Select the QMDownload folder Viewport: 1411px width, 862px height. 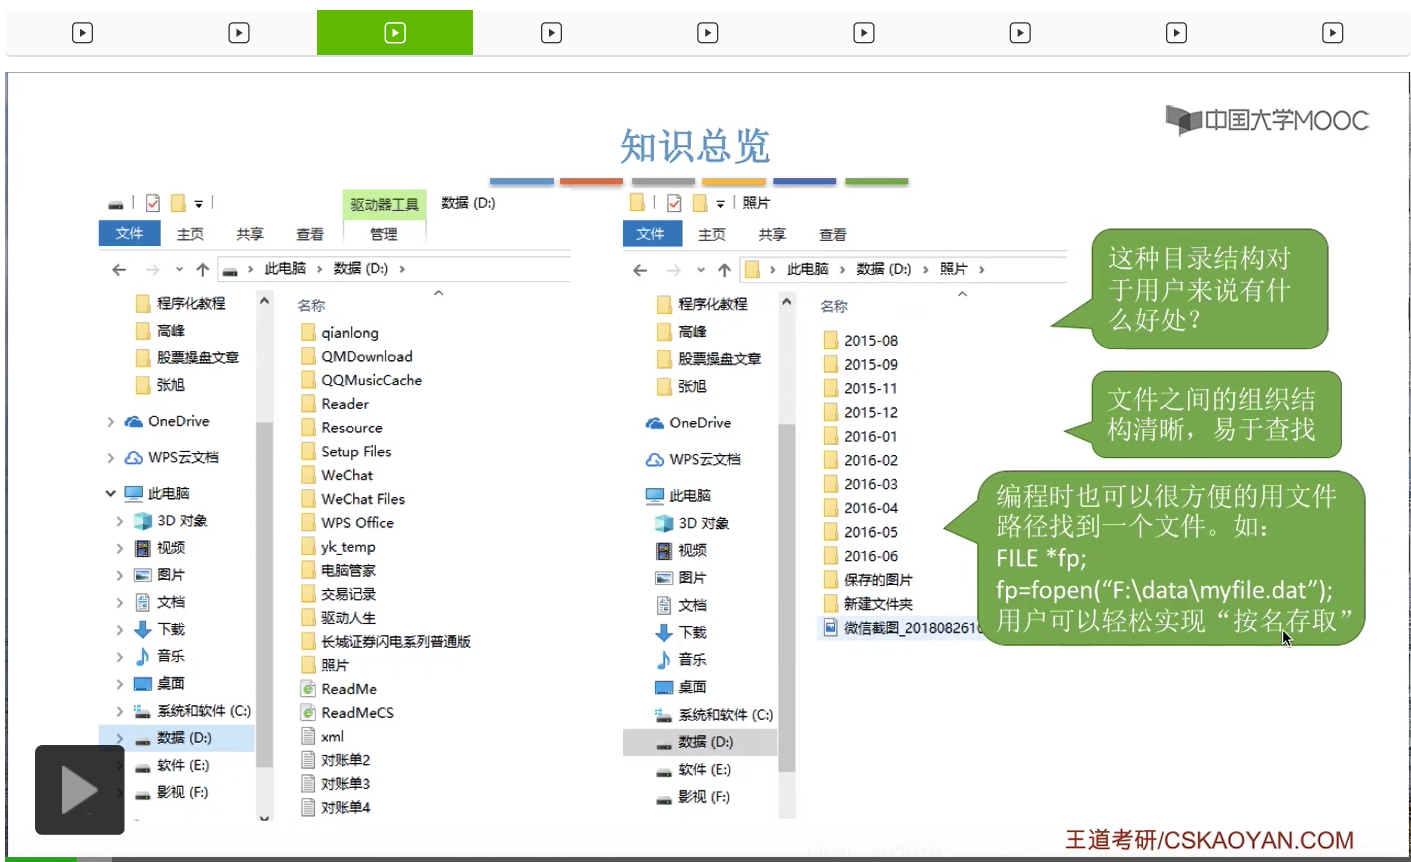click(x=357, y=356)
